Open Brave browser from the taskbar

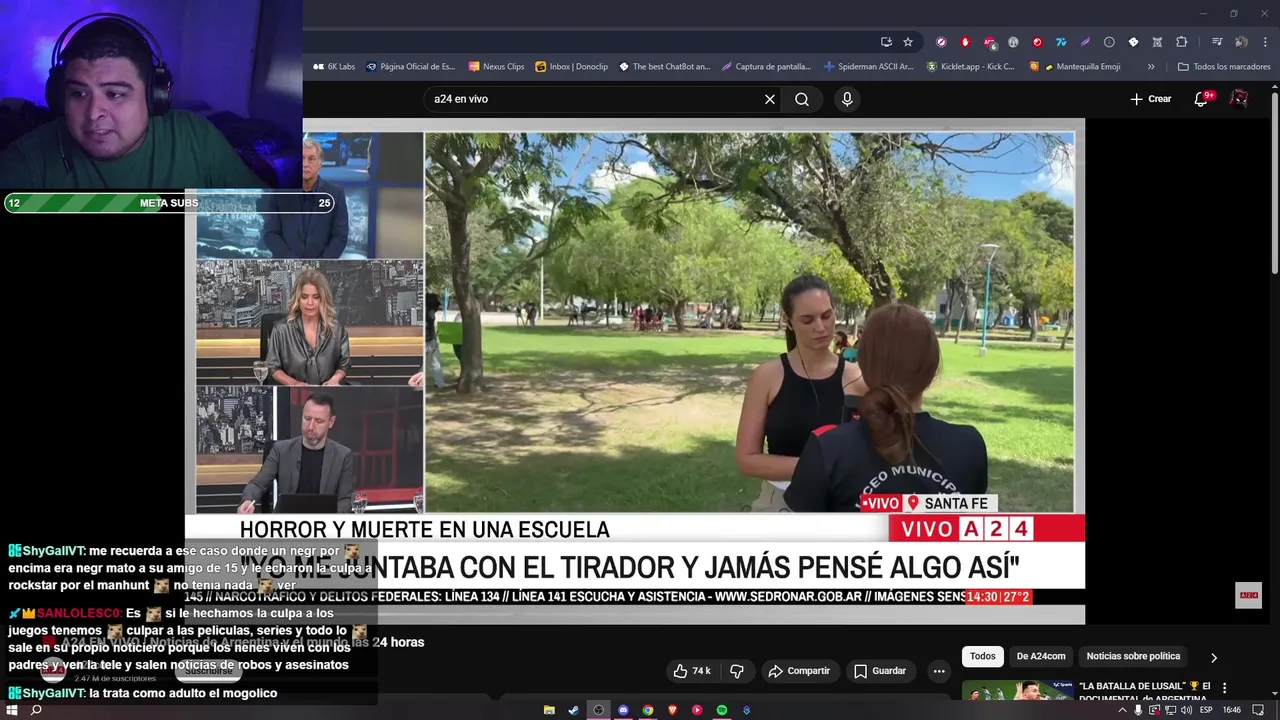pos(672,710)
